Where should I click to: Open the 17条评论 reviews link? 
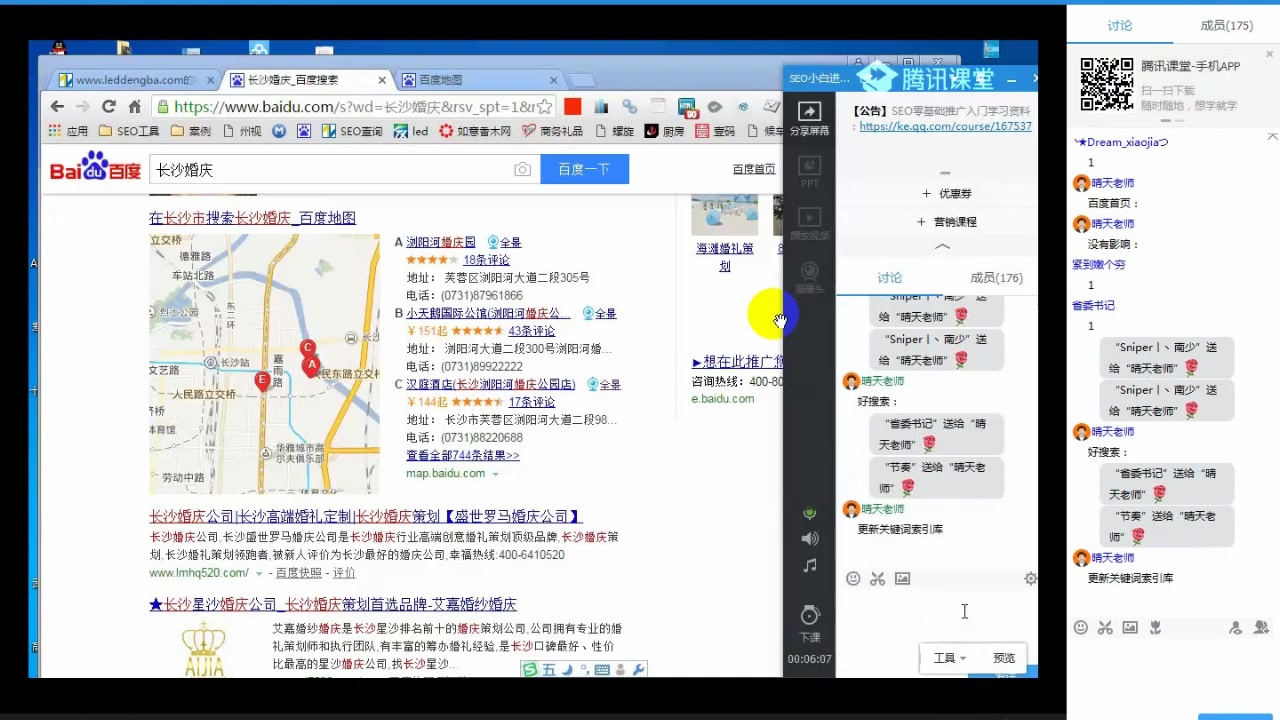[531, 402]
